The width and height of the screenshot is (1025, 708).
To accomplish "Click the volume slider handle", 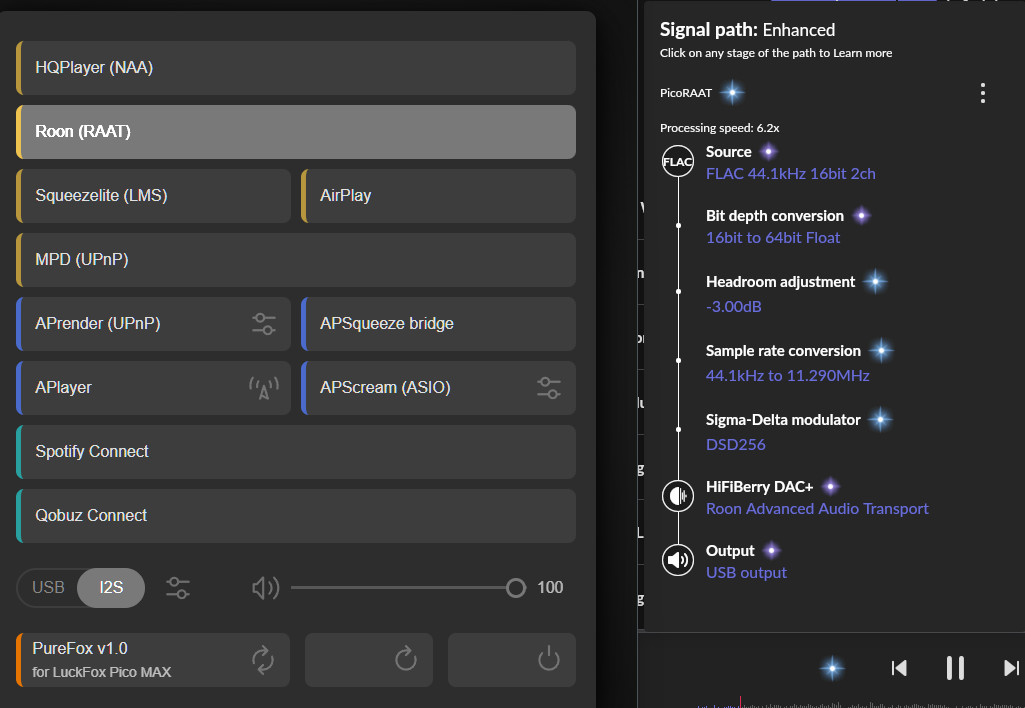I will click(x=516, y=588).
